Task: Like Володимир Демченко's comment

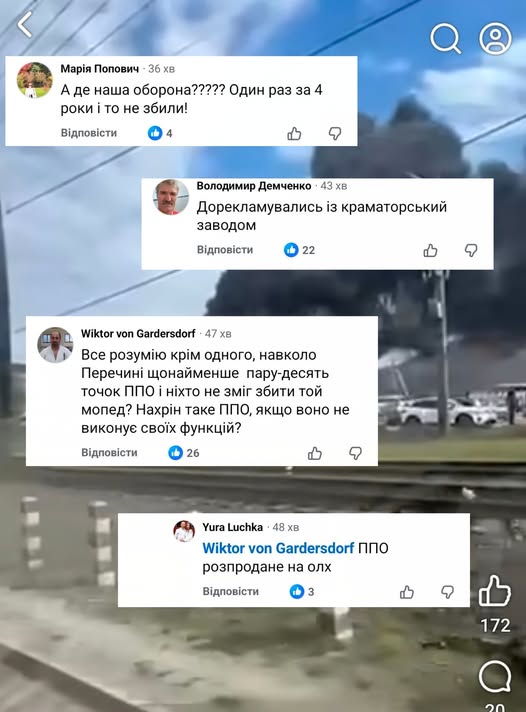Action: [x=430, y=250]
